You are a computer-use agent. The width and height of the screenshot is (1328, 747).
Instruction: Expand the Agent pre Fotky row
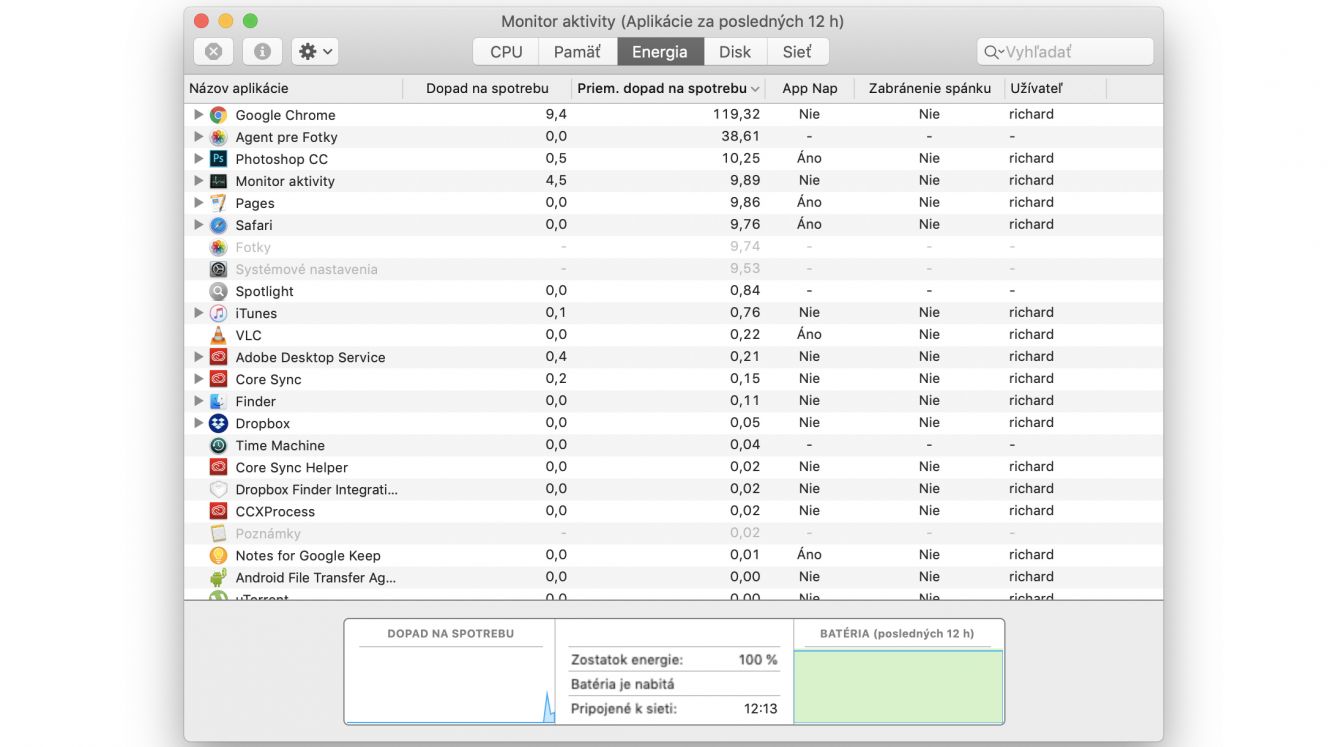coord(198,137)
